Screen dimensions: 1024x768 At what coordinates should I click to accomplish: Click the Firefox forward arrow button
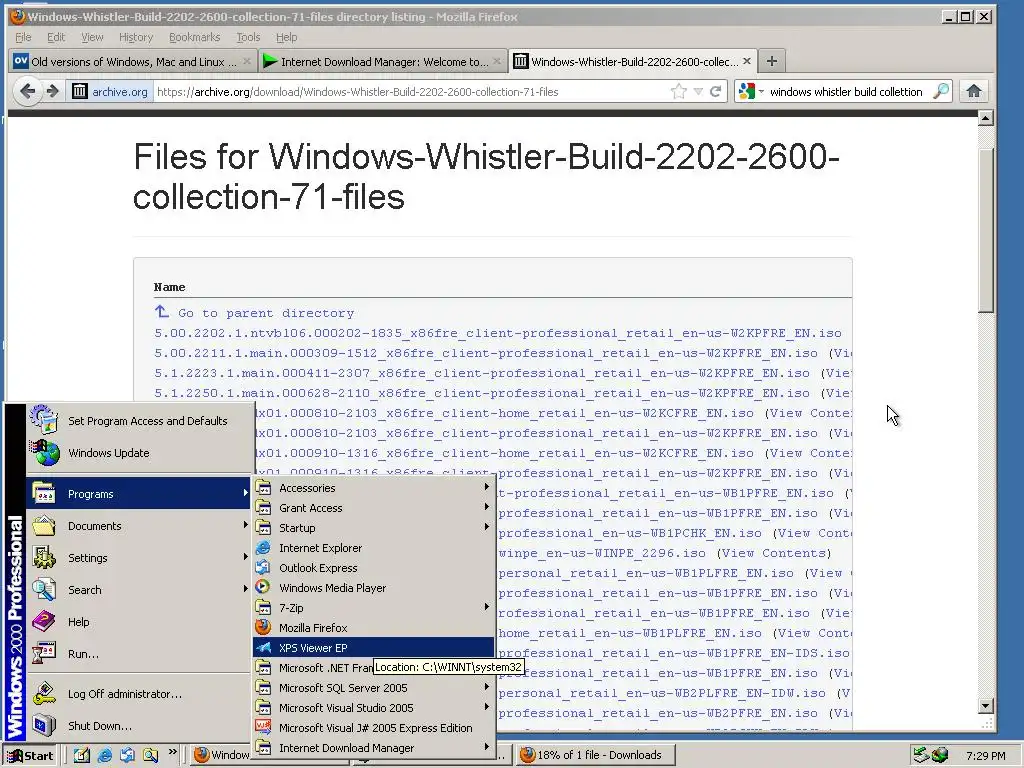(52, 91)
